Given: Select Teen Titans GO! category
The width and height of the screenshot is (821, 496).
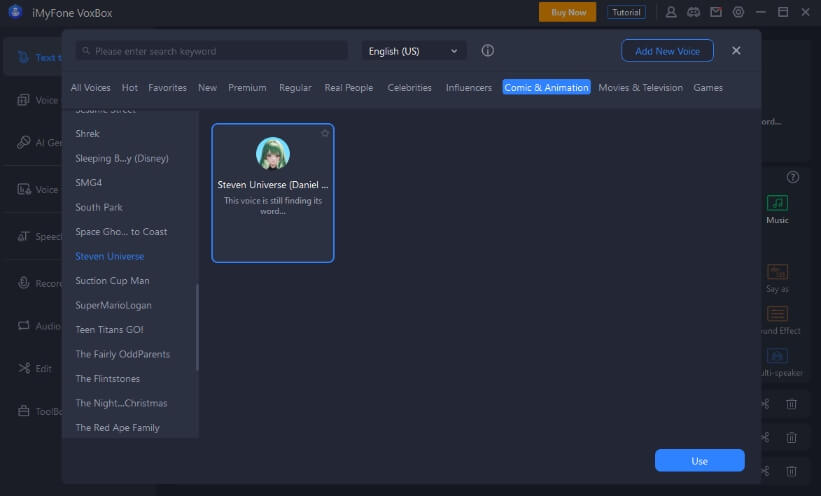Looking at the screenshot, I should point(109,329).
